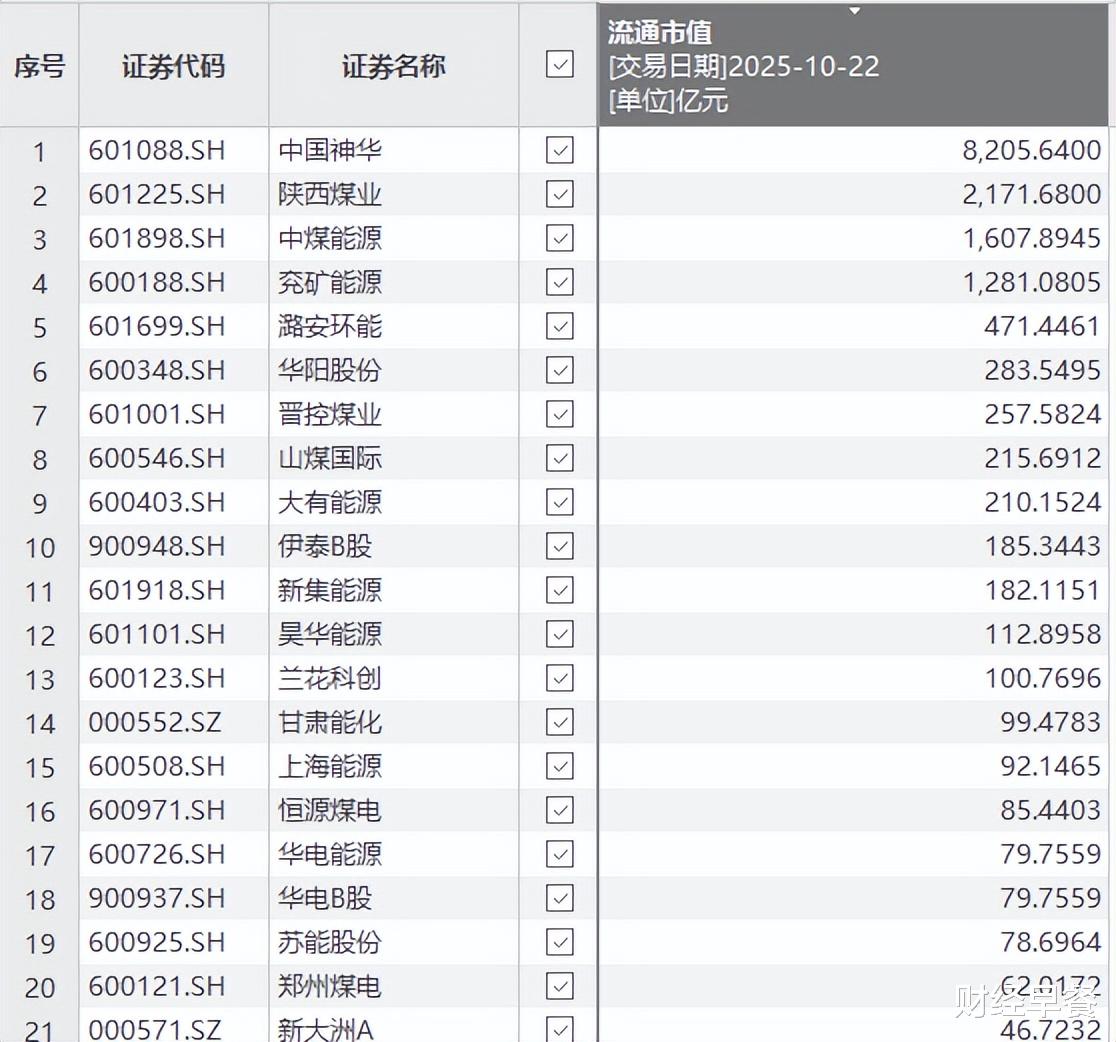Click market value 78.6964
The width and height of the screenshot is (1116, 1042).
click(1051, 942)
